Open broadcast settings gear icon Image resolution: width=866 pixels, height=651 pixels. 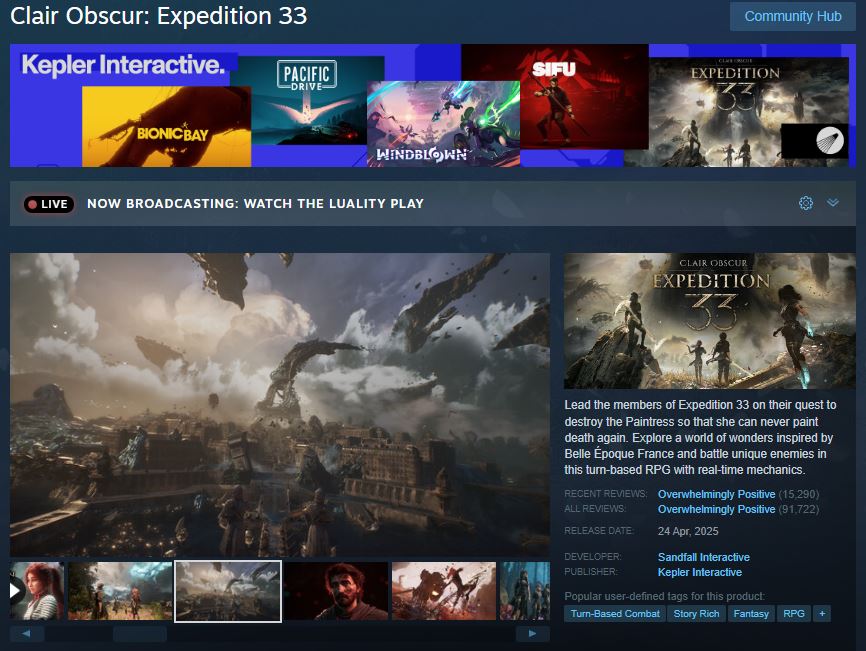pyautogui.click(x=806, y=203)
